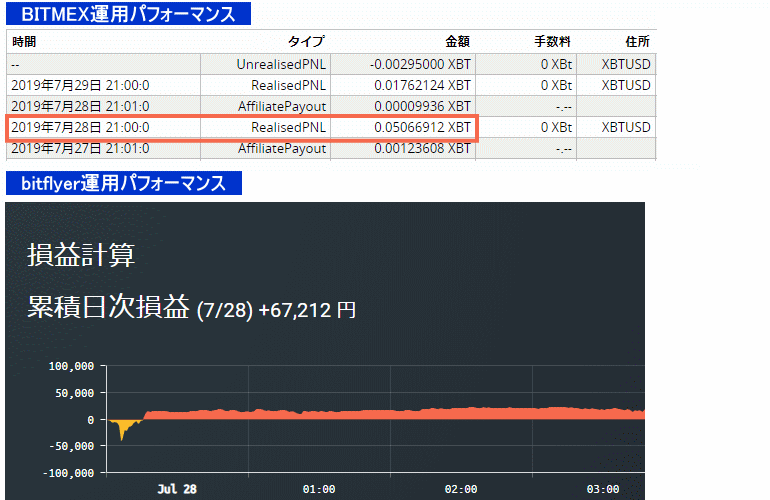The height and width of the screenshot is (500, 770).
Task: Select the 0.00123608 XBT AffiliatePayout amount
Action: click(x=422, y=148)
